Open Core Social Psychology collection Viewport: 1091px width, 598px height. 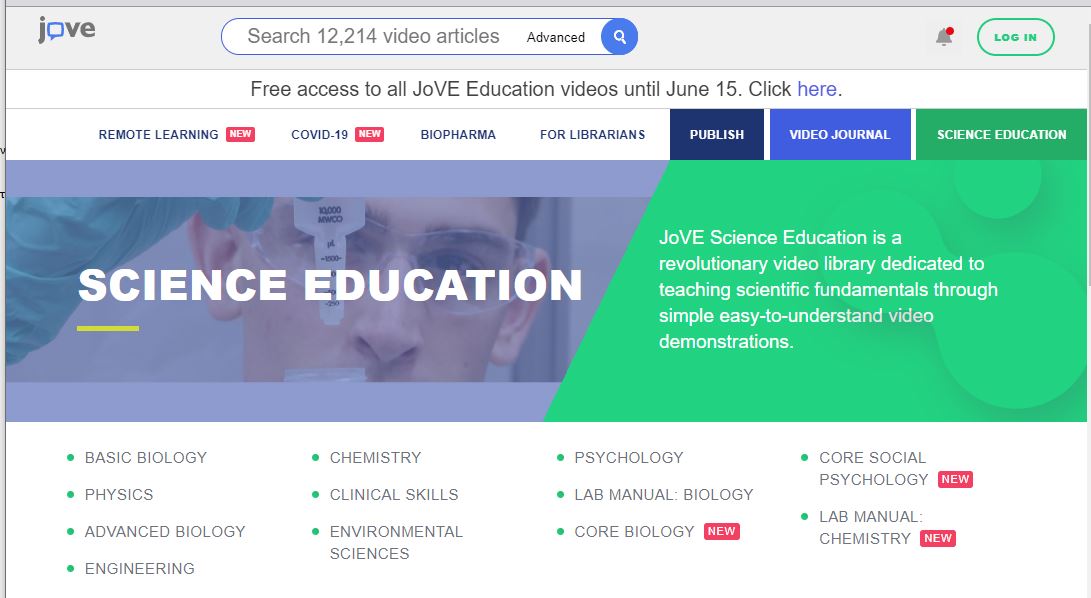point(873,468)
